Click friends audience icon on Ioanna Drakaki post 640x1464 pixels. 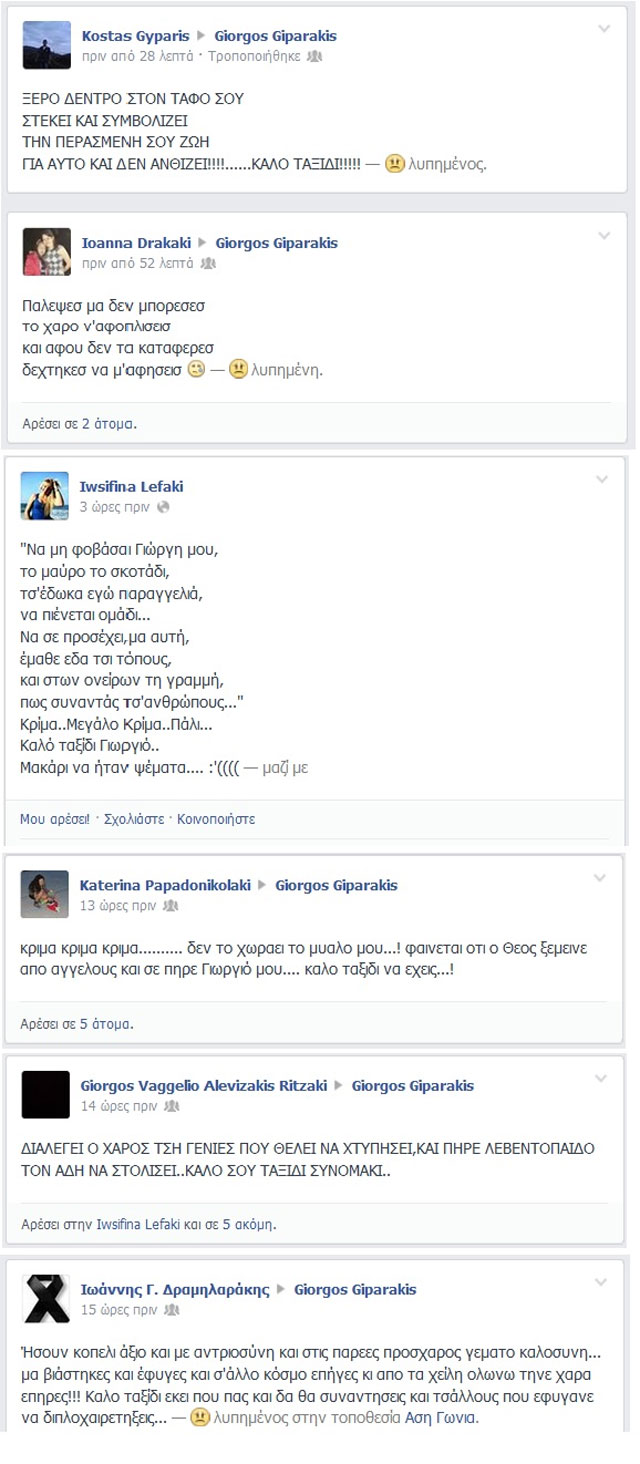point(208,264)
